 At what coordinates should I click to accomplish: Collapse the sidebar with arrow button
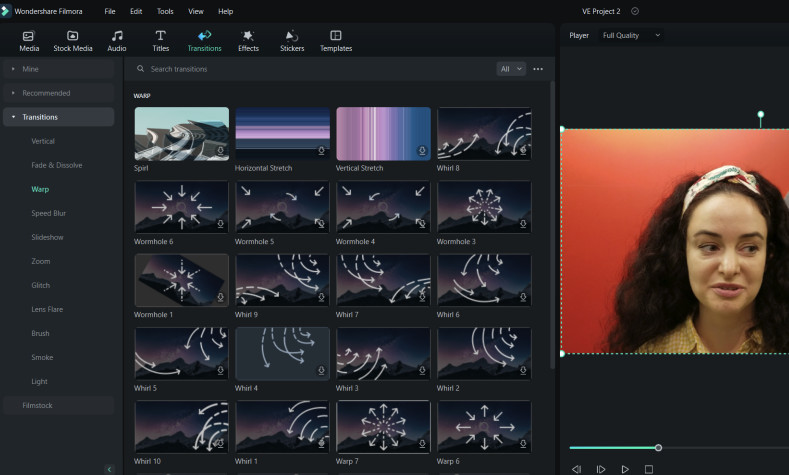point(109,469)
